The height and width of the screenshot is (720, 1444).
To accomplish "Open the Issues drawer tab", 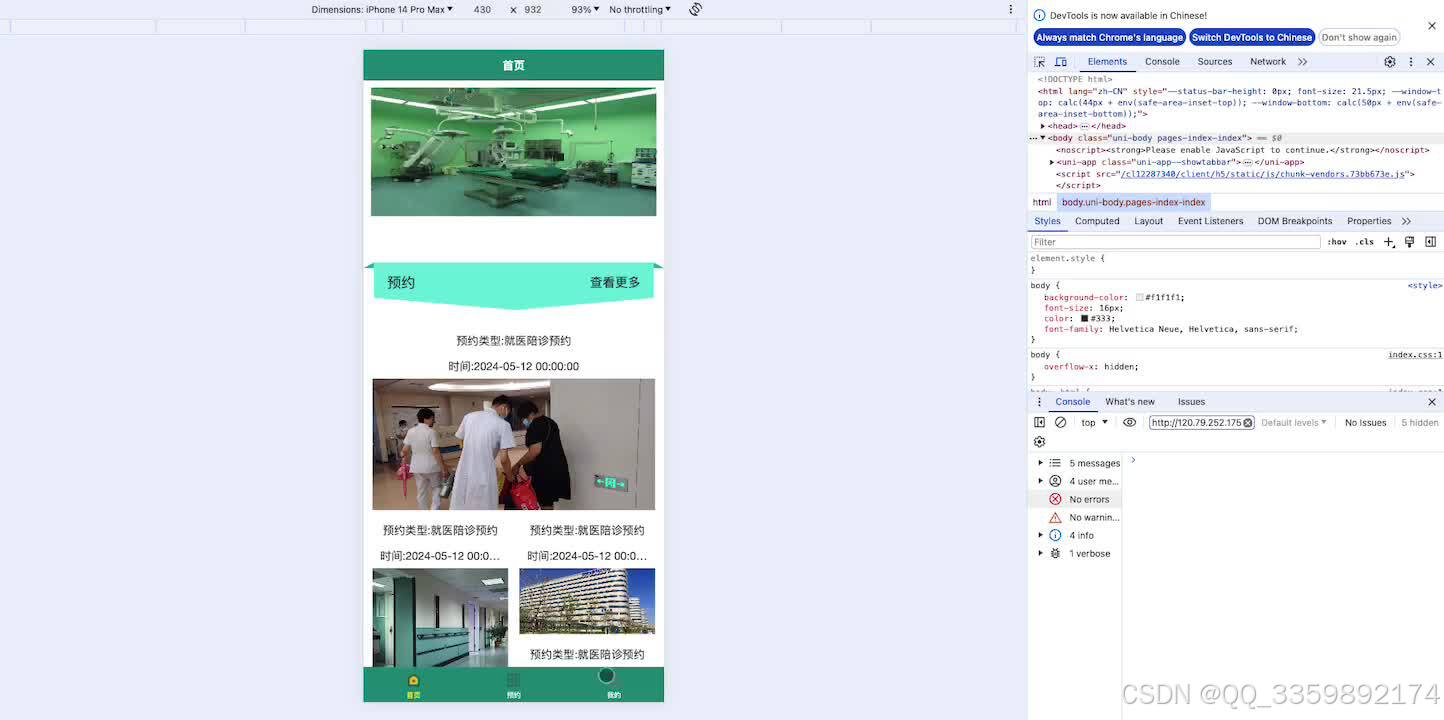I will click(1191, 402).
